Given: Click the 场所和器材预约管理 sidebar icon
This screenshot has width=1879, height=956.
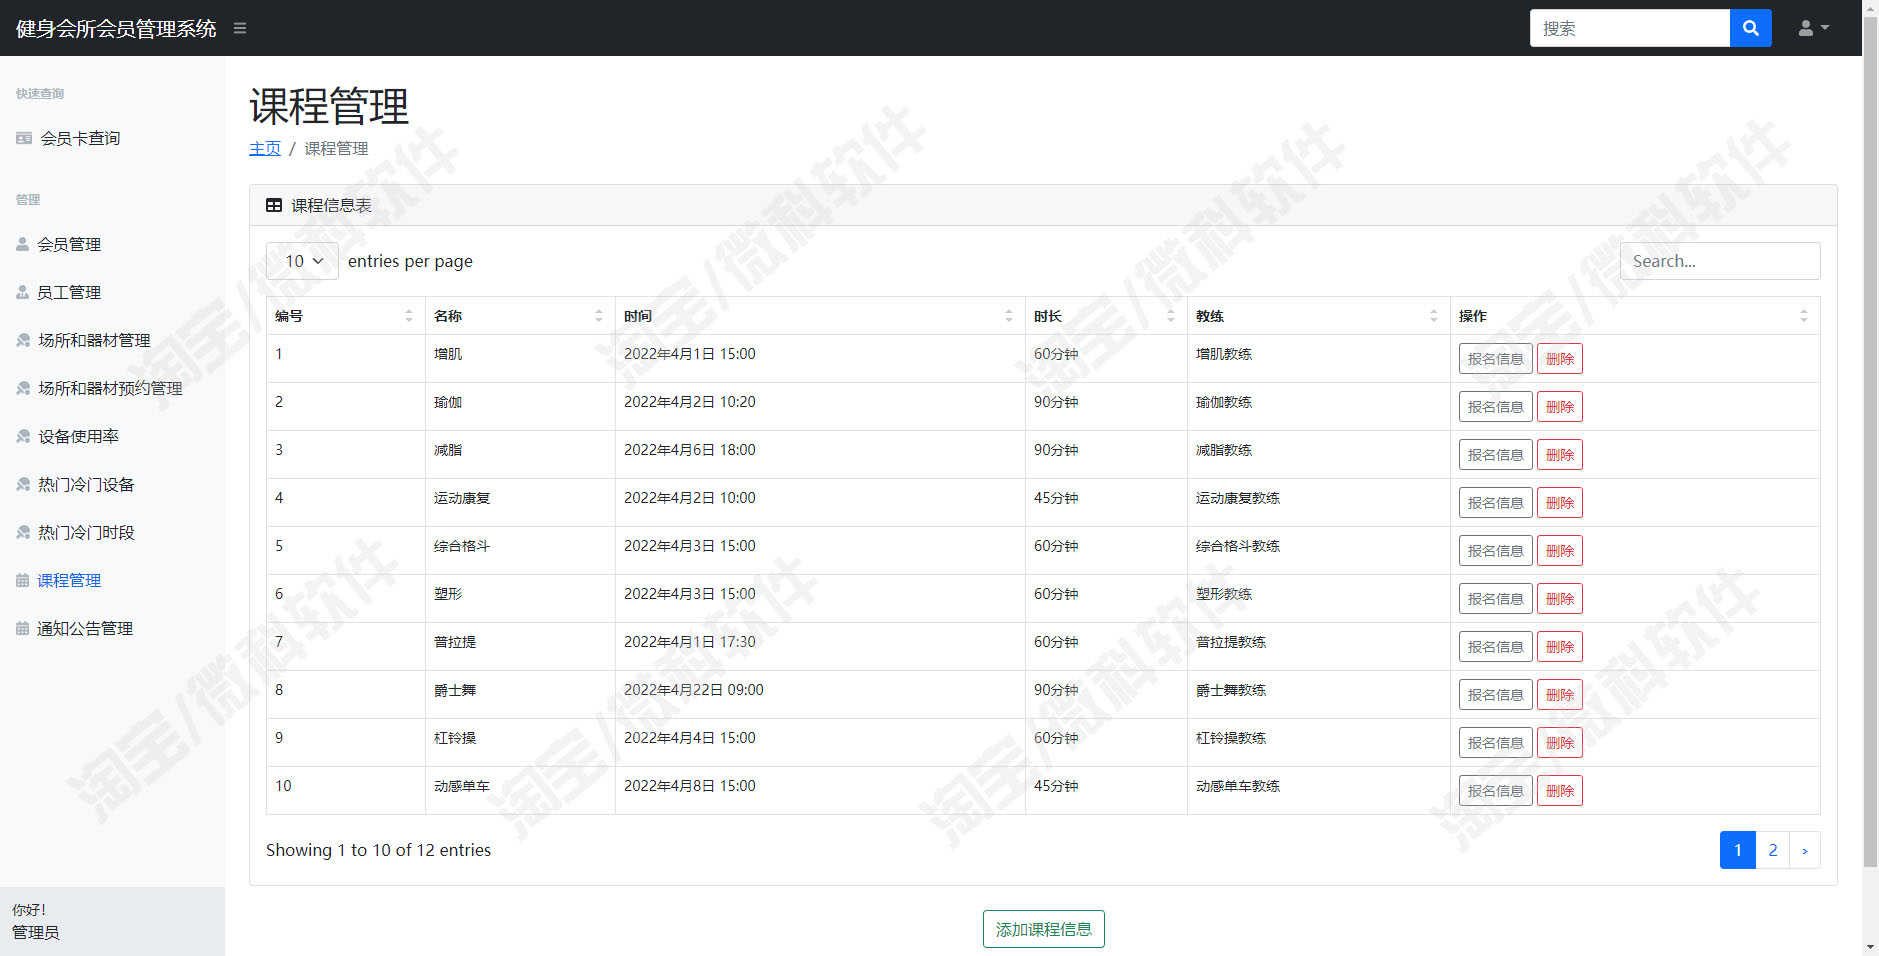Looking at the screenshot, I should 23,388.
